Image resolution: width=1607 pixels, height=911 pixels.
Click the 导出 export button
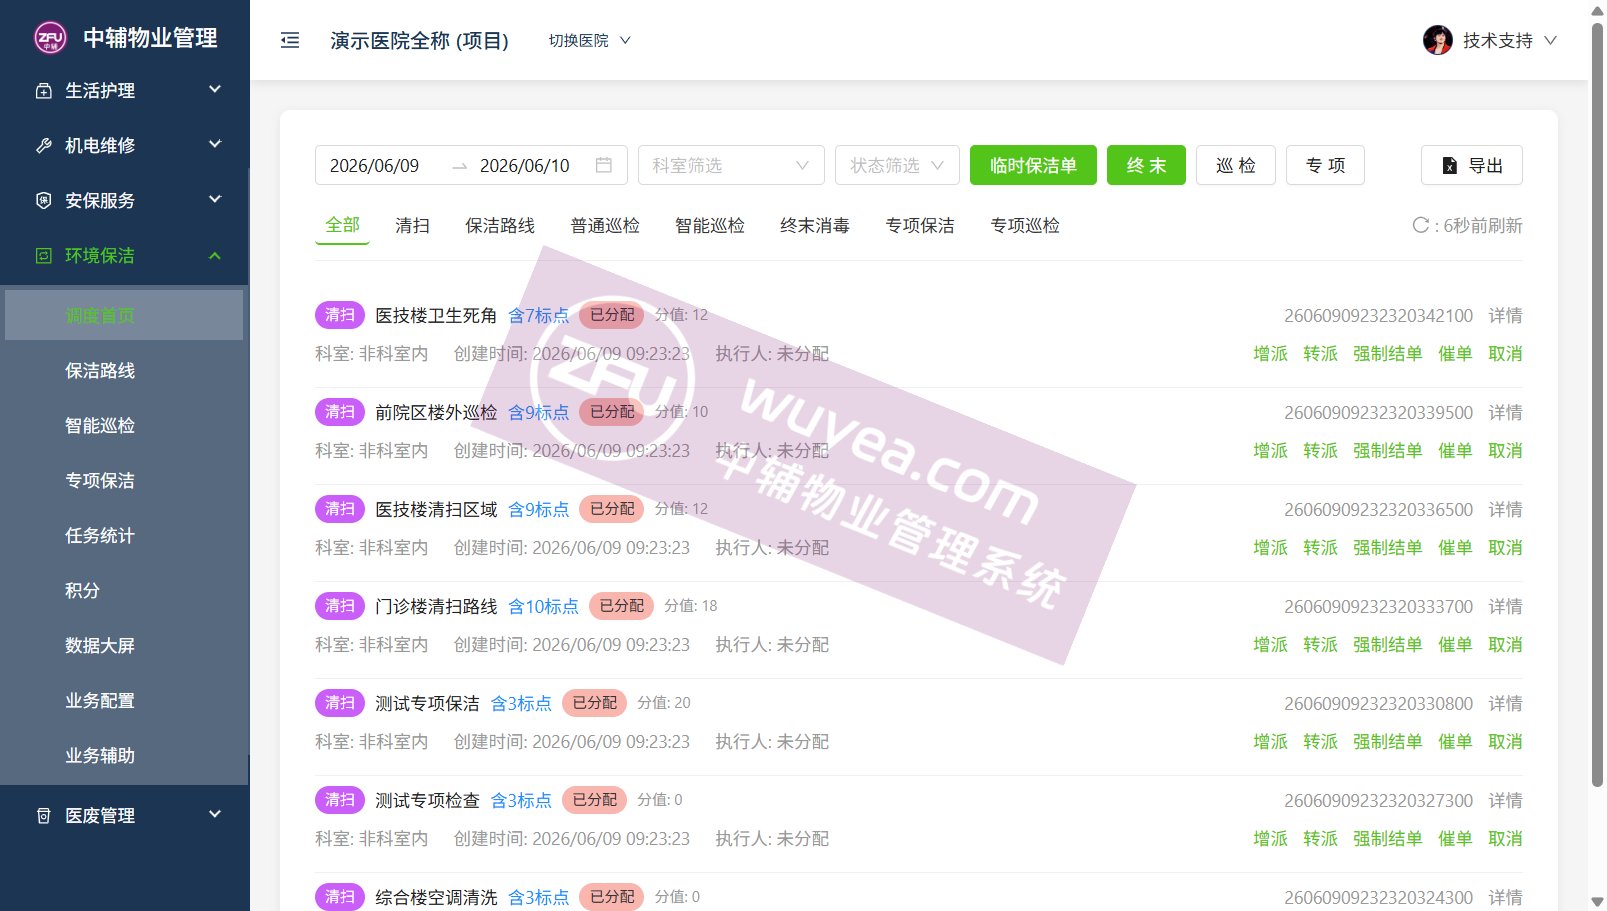[x=1471, y=165]
